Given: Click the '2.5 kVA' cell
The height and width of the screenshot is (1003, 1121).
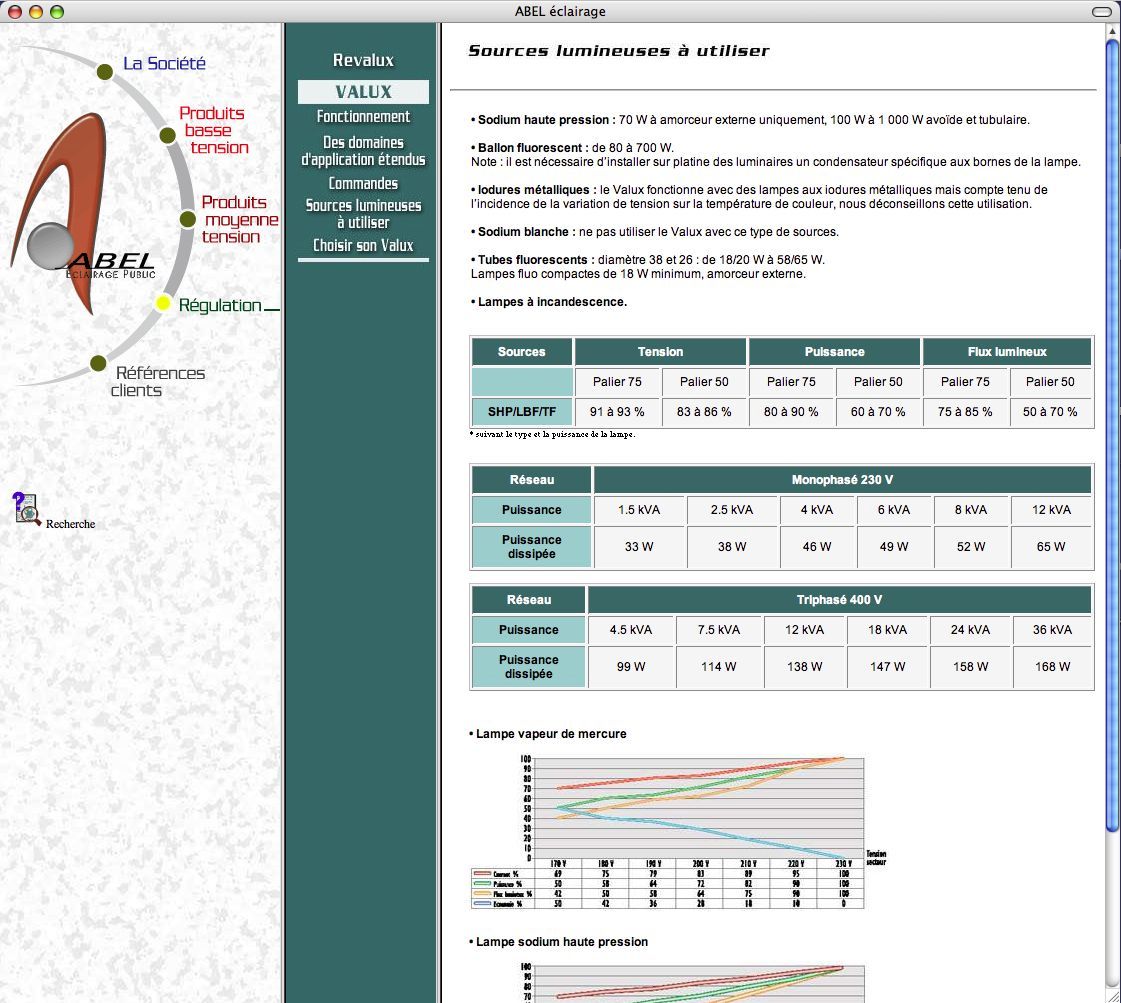Looking at the screenshot, I should click(x=732, y=510).
